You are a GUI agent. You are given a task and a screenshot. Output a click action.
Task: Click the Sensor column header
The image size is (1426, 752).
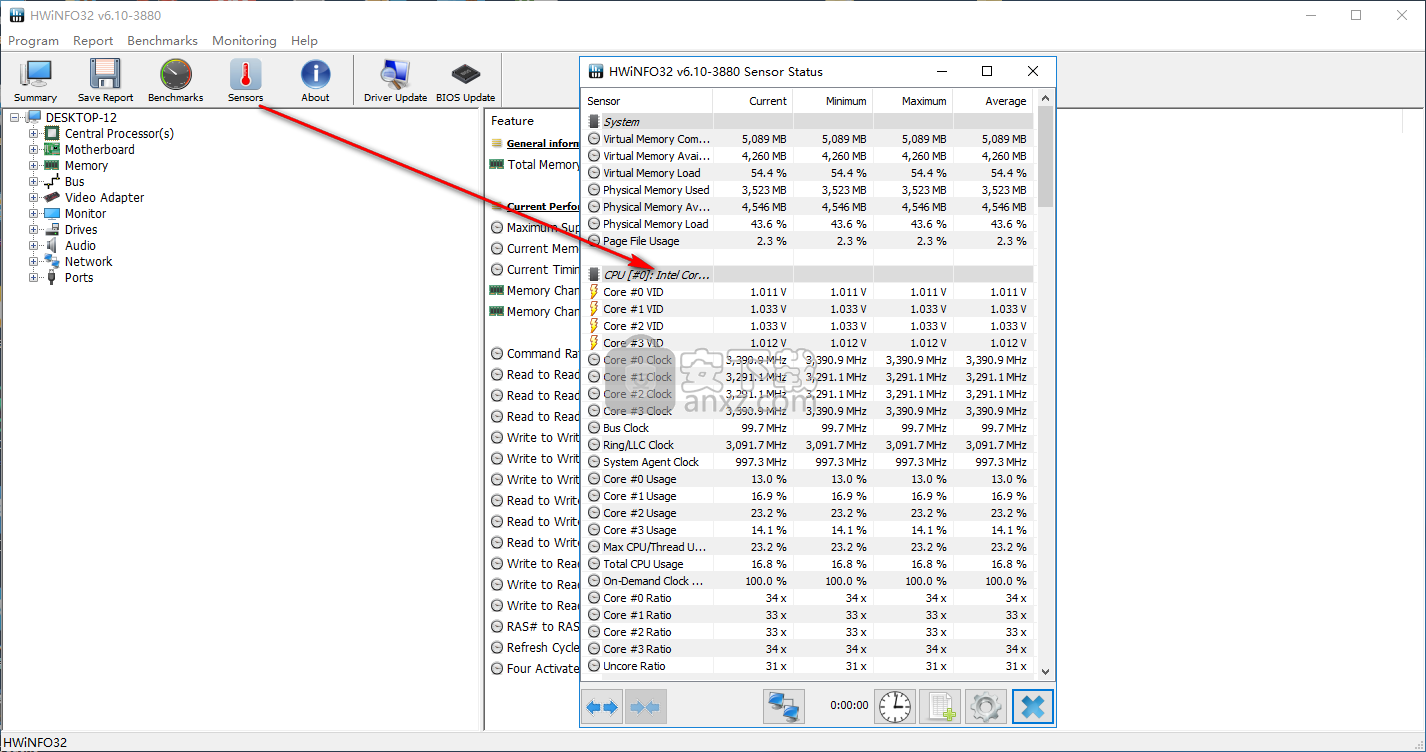tap(647, 101)
